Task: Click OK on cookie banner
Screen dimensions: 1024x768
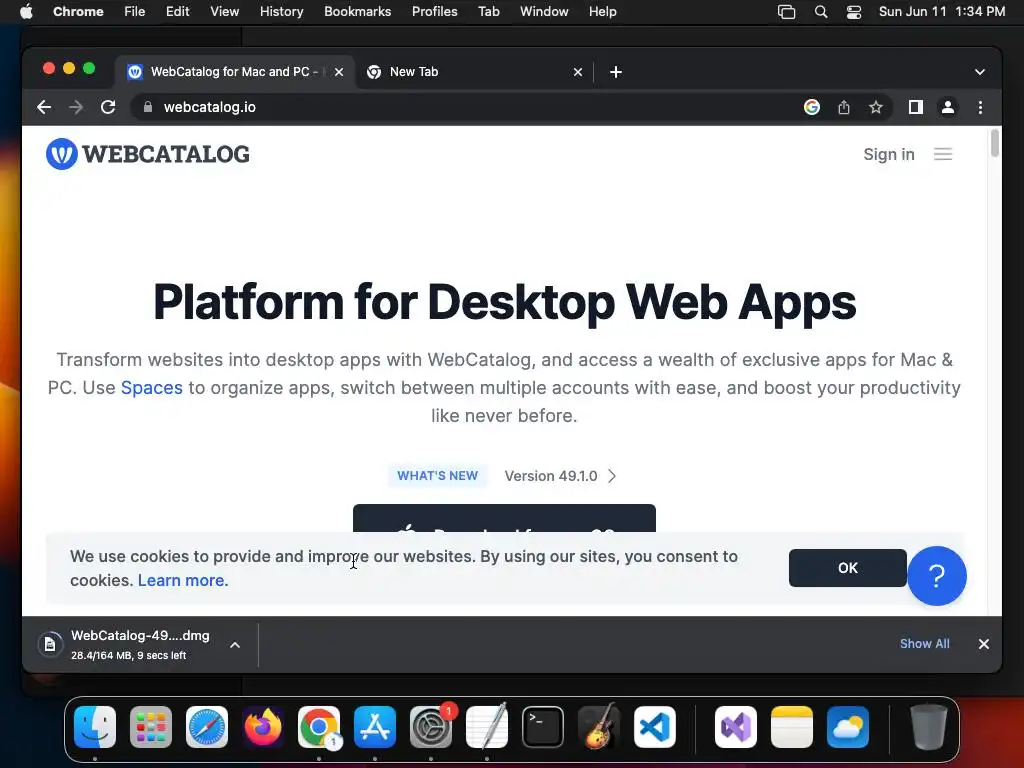Action: pyautogui.click(x=847, y=568)
